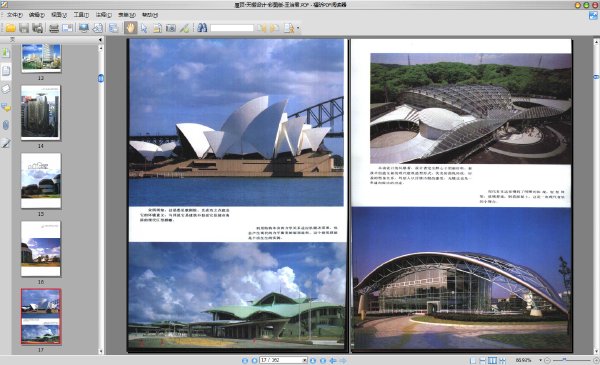Switch to facing pages view mode

point(493,360)
